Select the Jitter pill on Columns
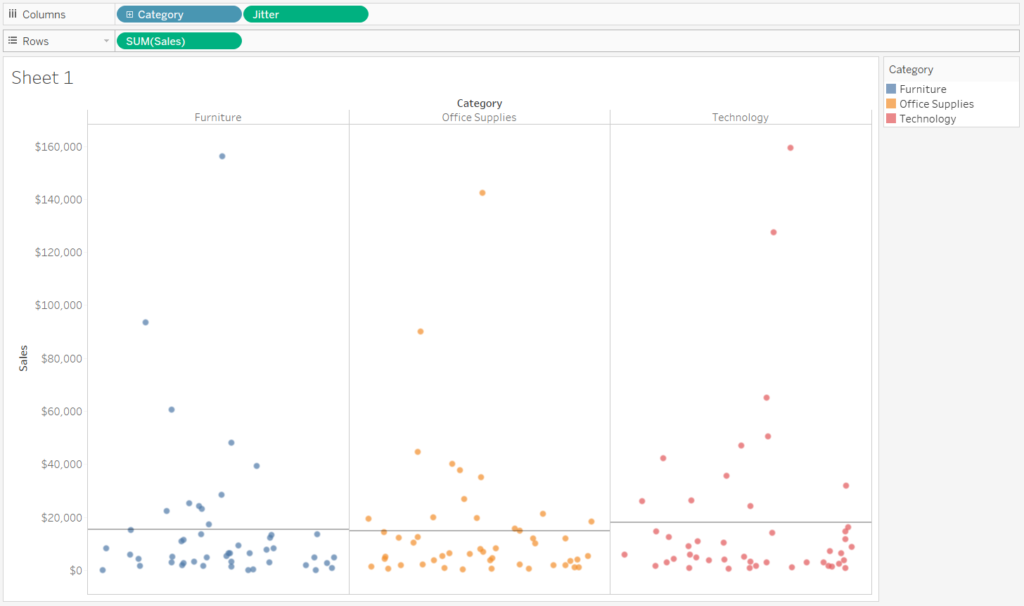The width and height of the screenshot is (1024, 606). tap(305, 13)
